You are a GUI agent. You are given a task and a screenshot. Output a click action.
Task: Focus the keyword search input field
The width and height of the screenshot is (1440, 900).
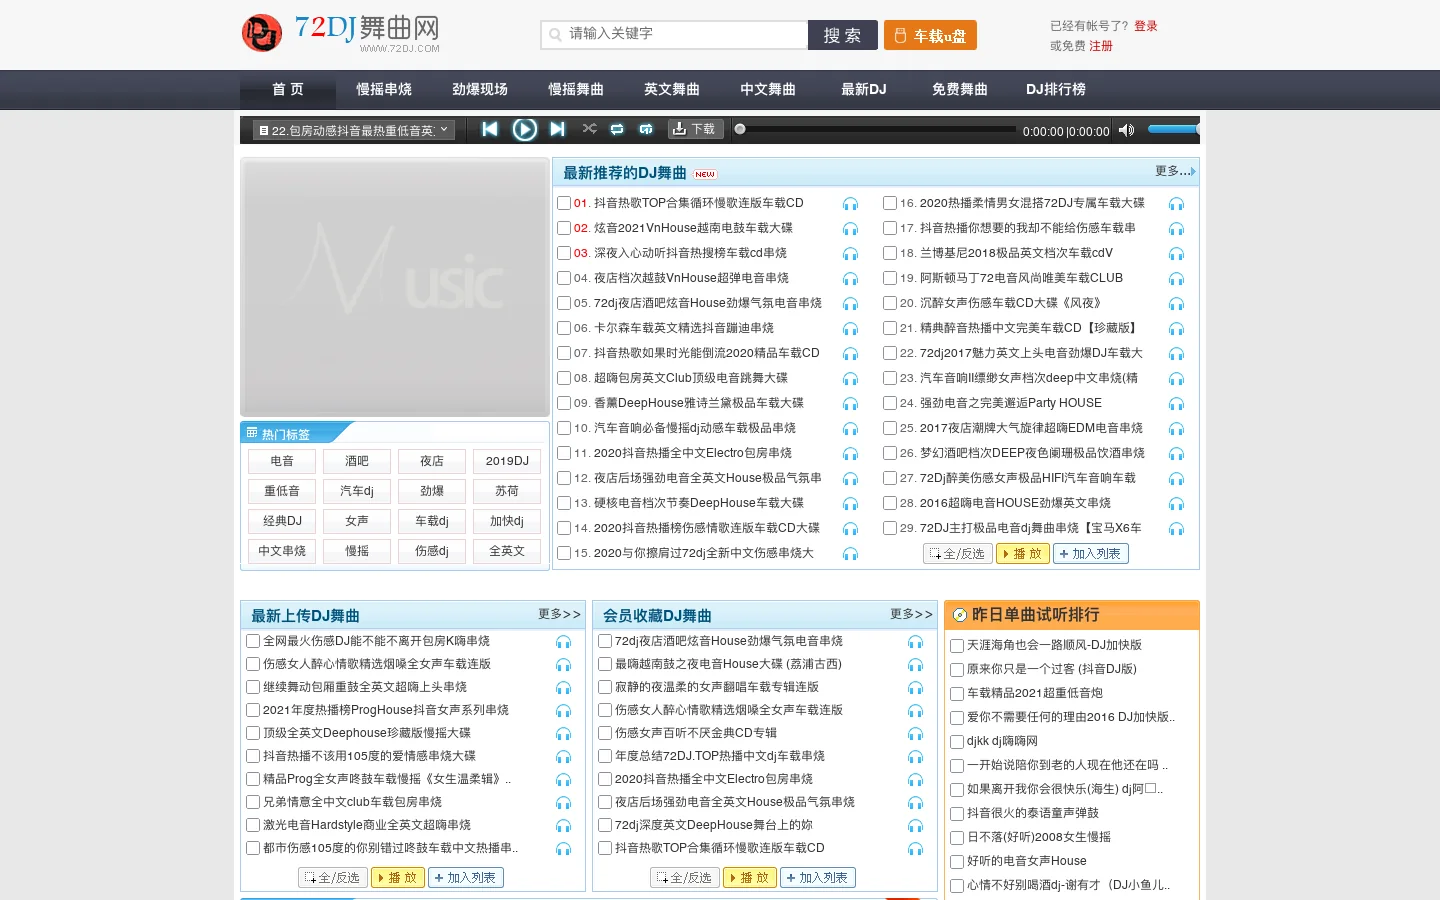tap(675, 34)
